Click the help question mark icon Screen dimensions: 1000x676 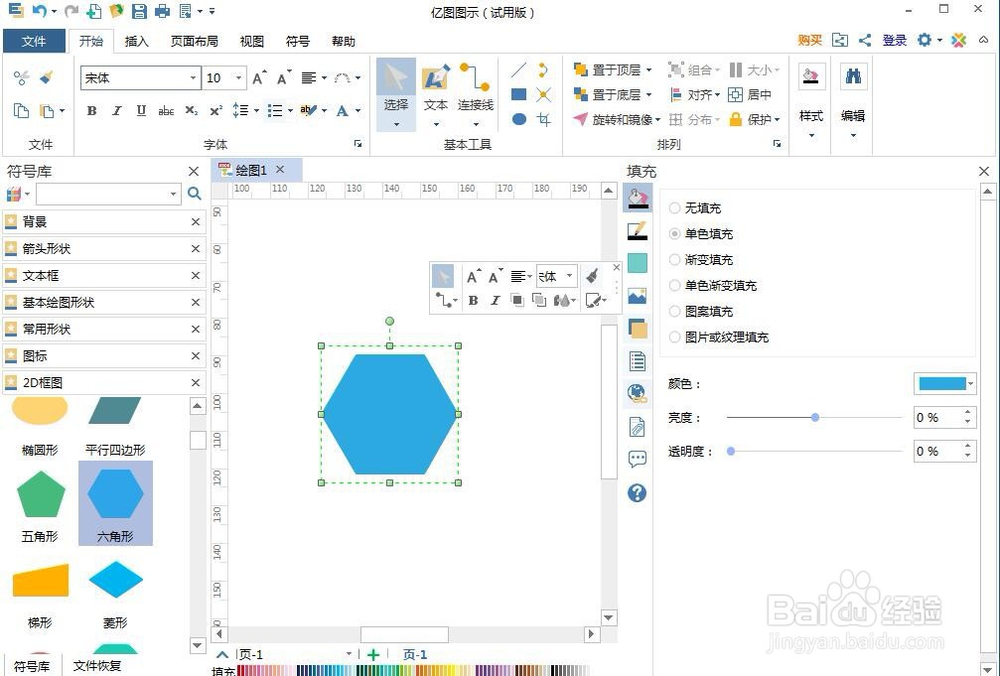click(636, 492)
